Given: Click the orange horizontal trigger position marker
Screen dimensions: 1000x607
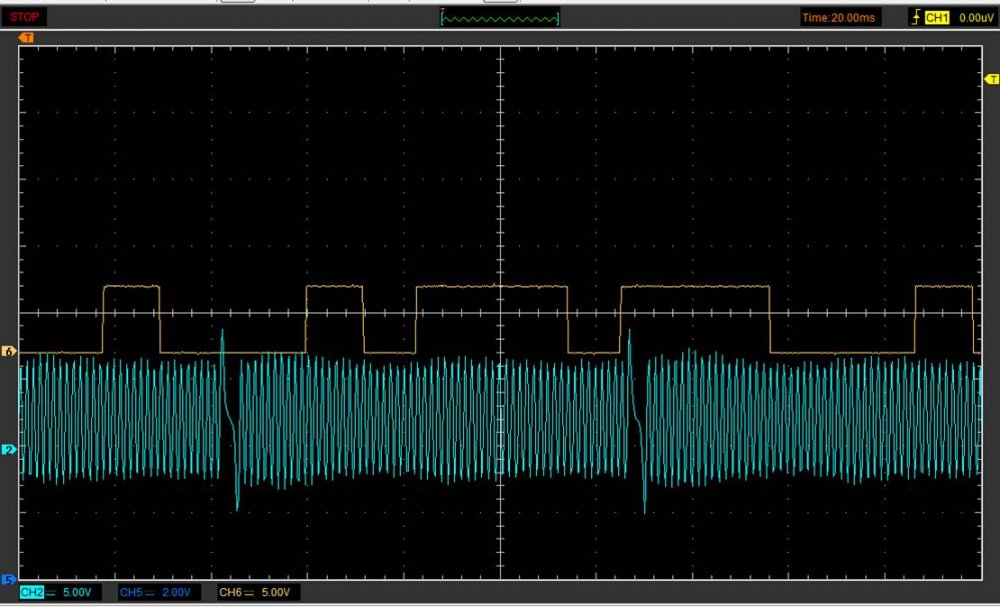Looking at the screenshot, I should (27, 38).
